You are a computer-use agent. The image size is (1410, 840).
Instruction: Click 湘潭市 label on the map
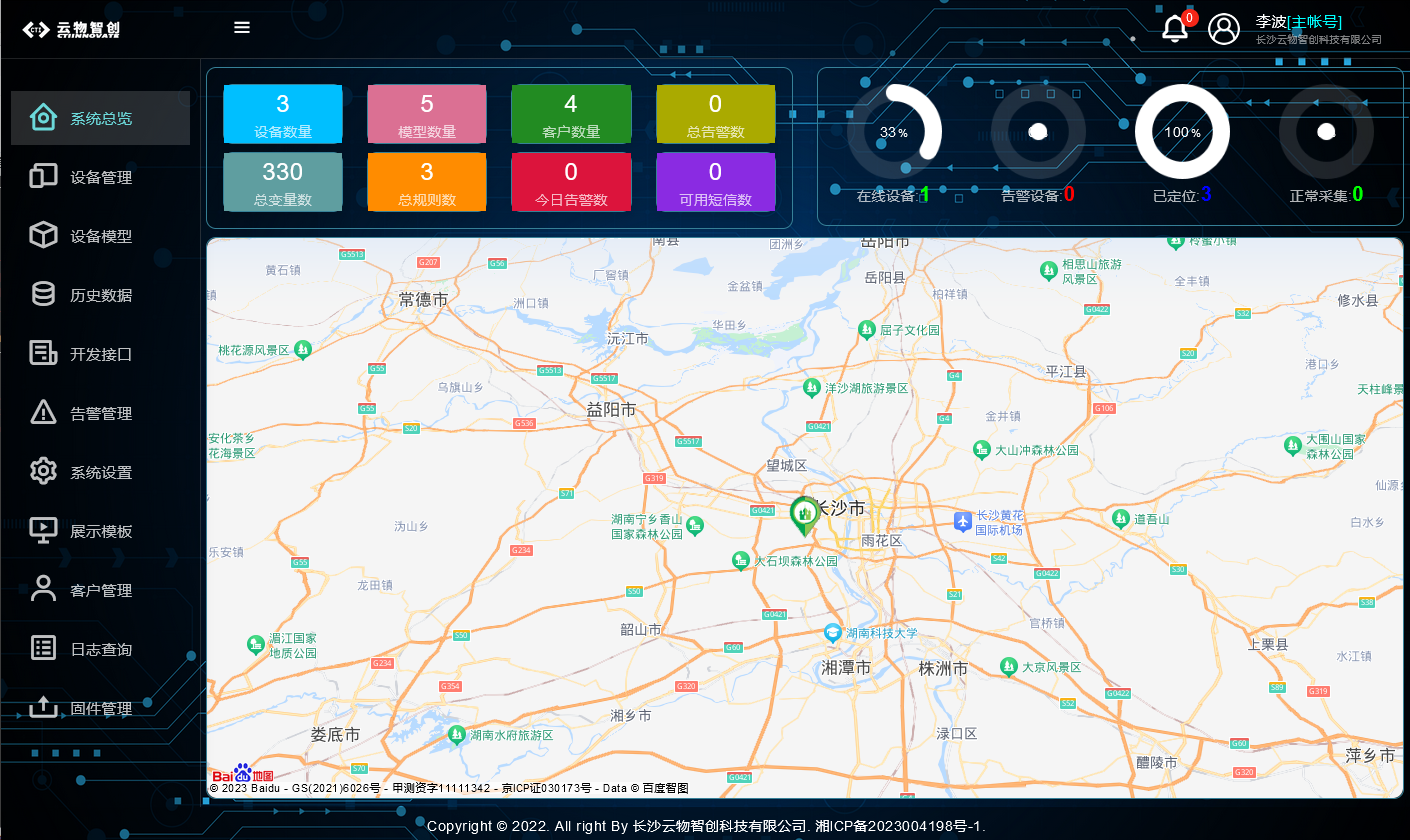(846, 668)
